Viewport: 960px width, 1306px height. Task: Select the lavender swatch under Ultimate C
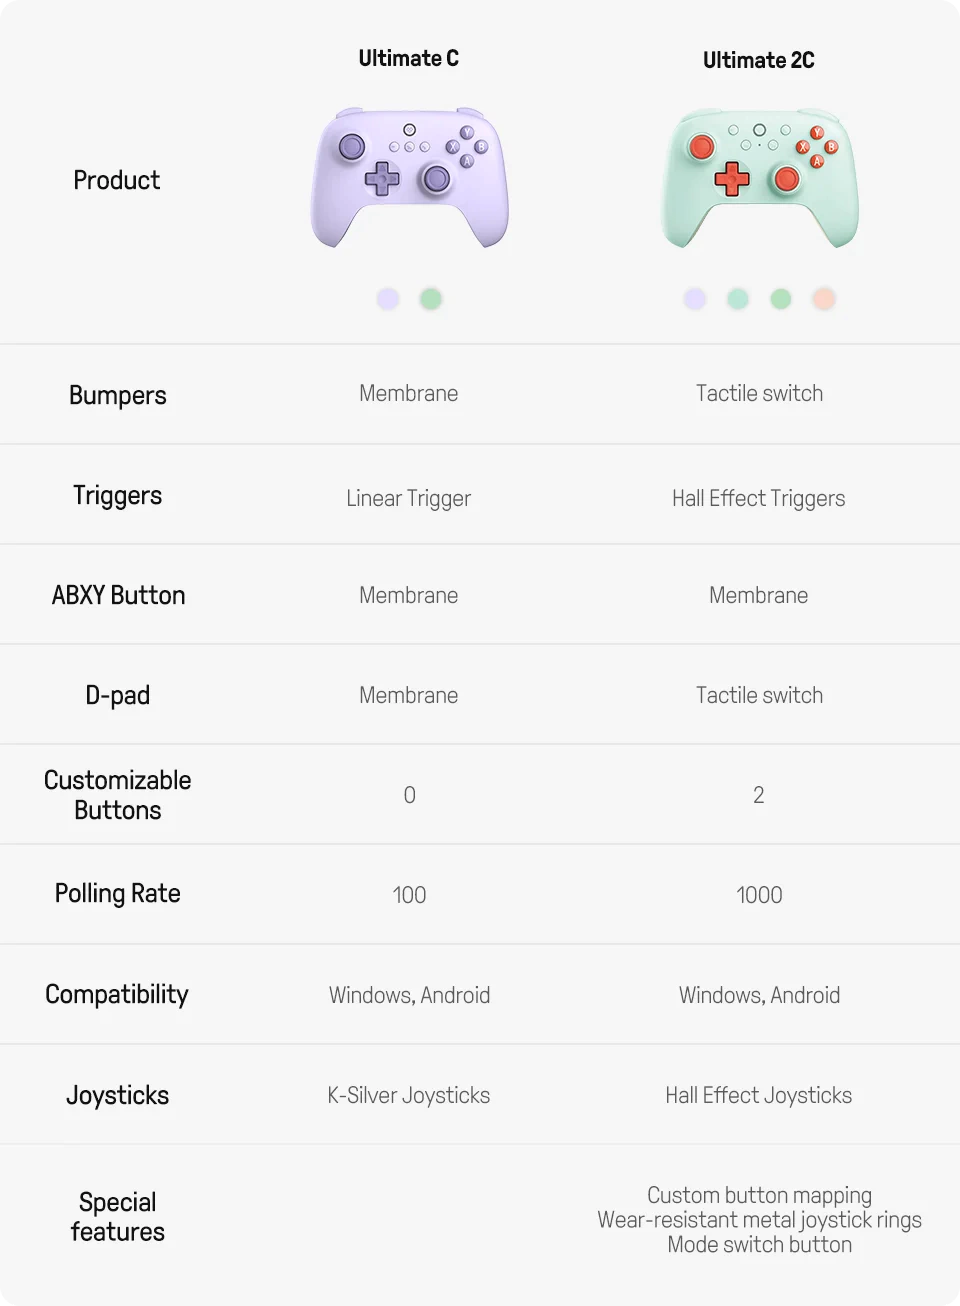[388, 299]
